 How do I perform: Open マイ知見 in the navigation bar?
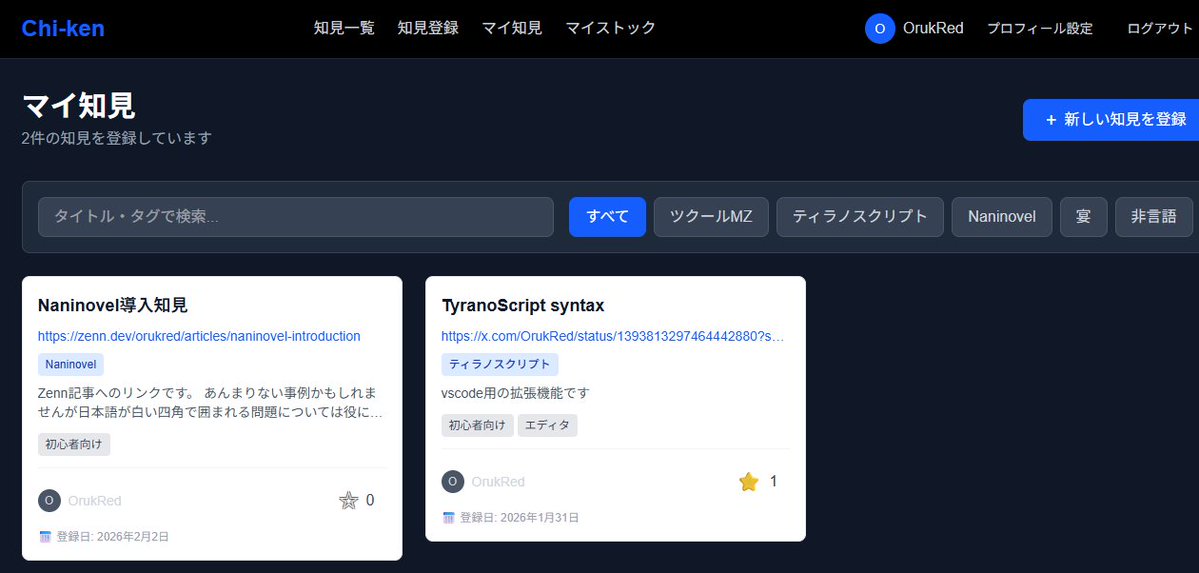click(x=512, y=28)
